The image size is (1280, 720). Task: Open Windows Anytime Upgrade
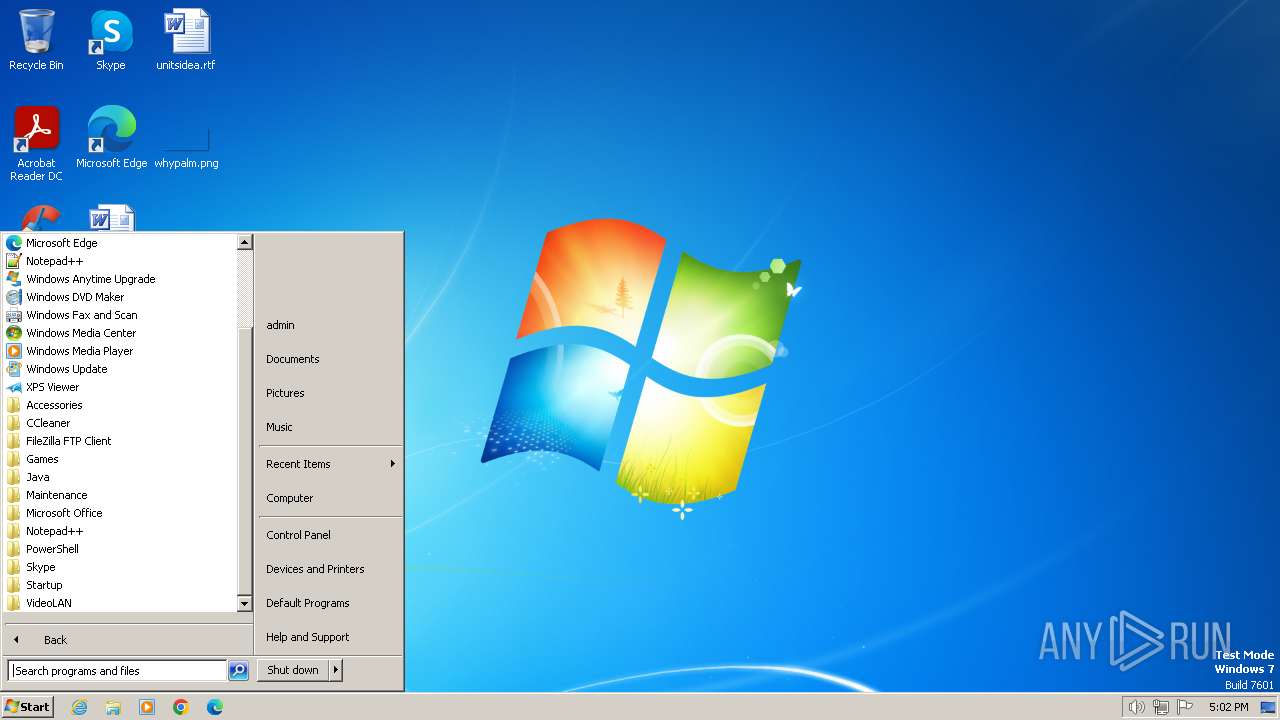click(x=90, y=279)
